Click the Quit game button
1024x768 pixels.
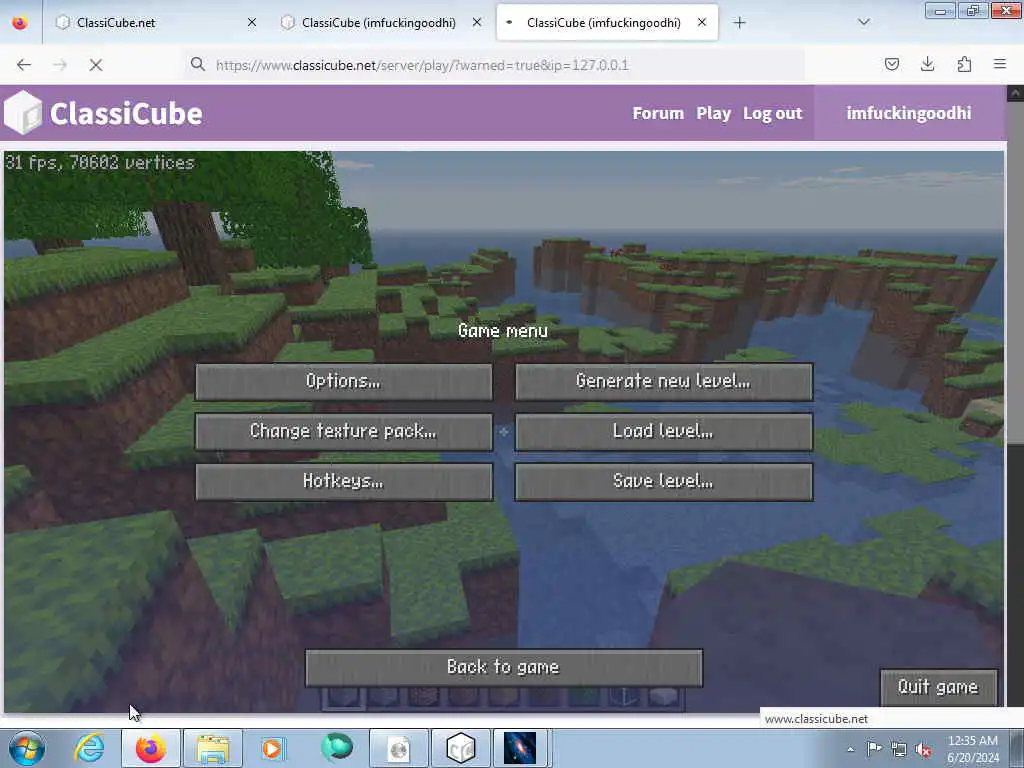(938, 687)
